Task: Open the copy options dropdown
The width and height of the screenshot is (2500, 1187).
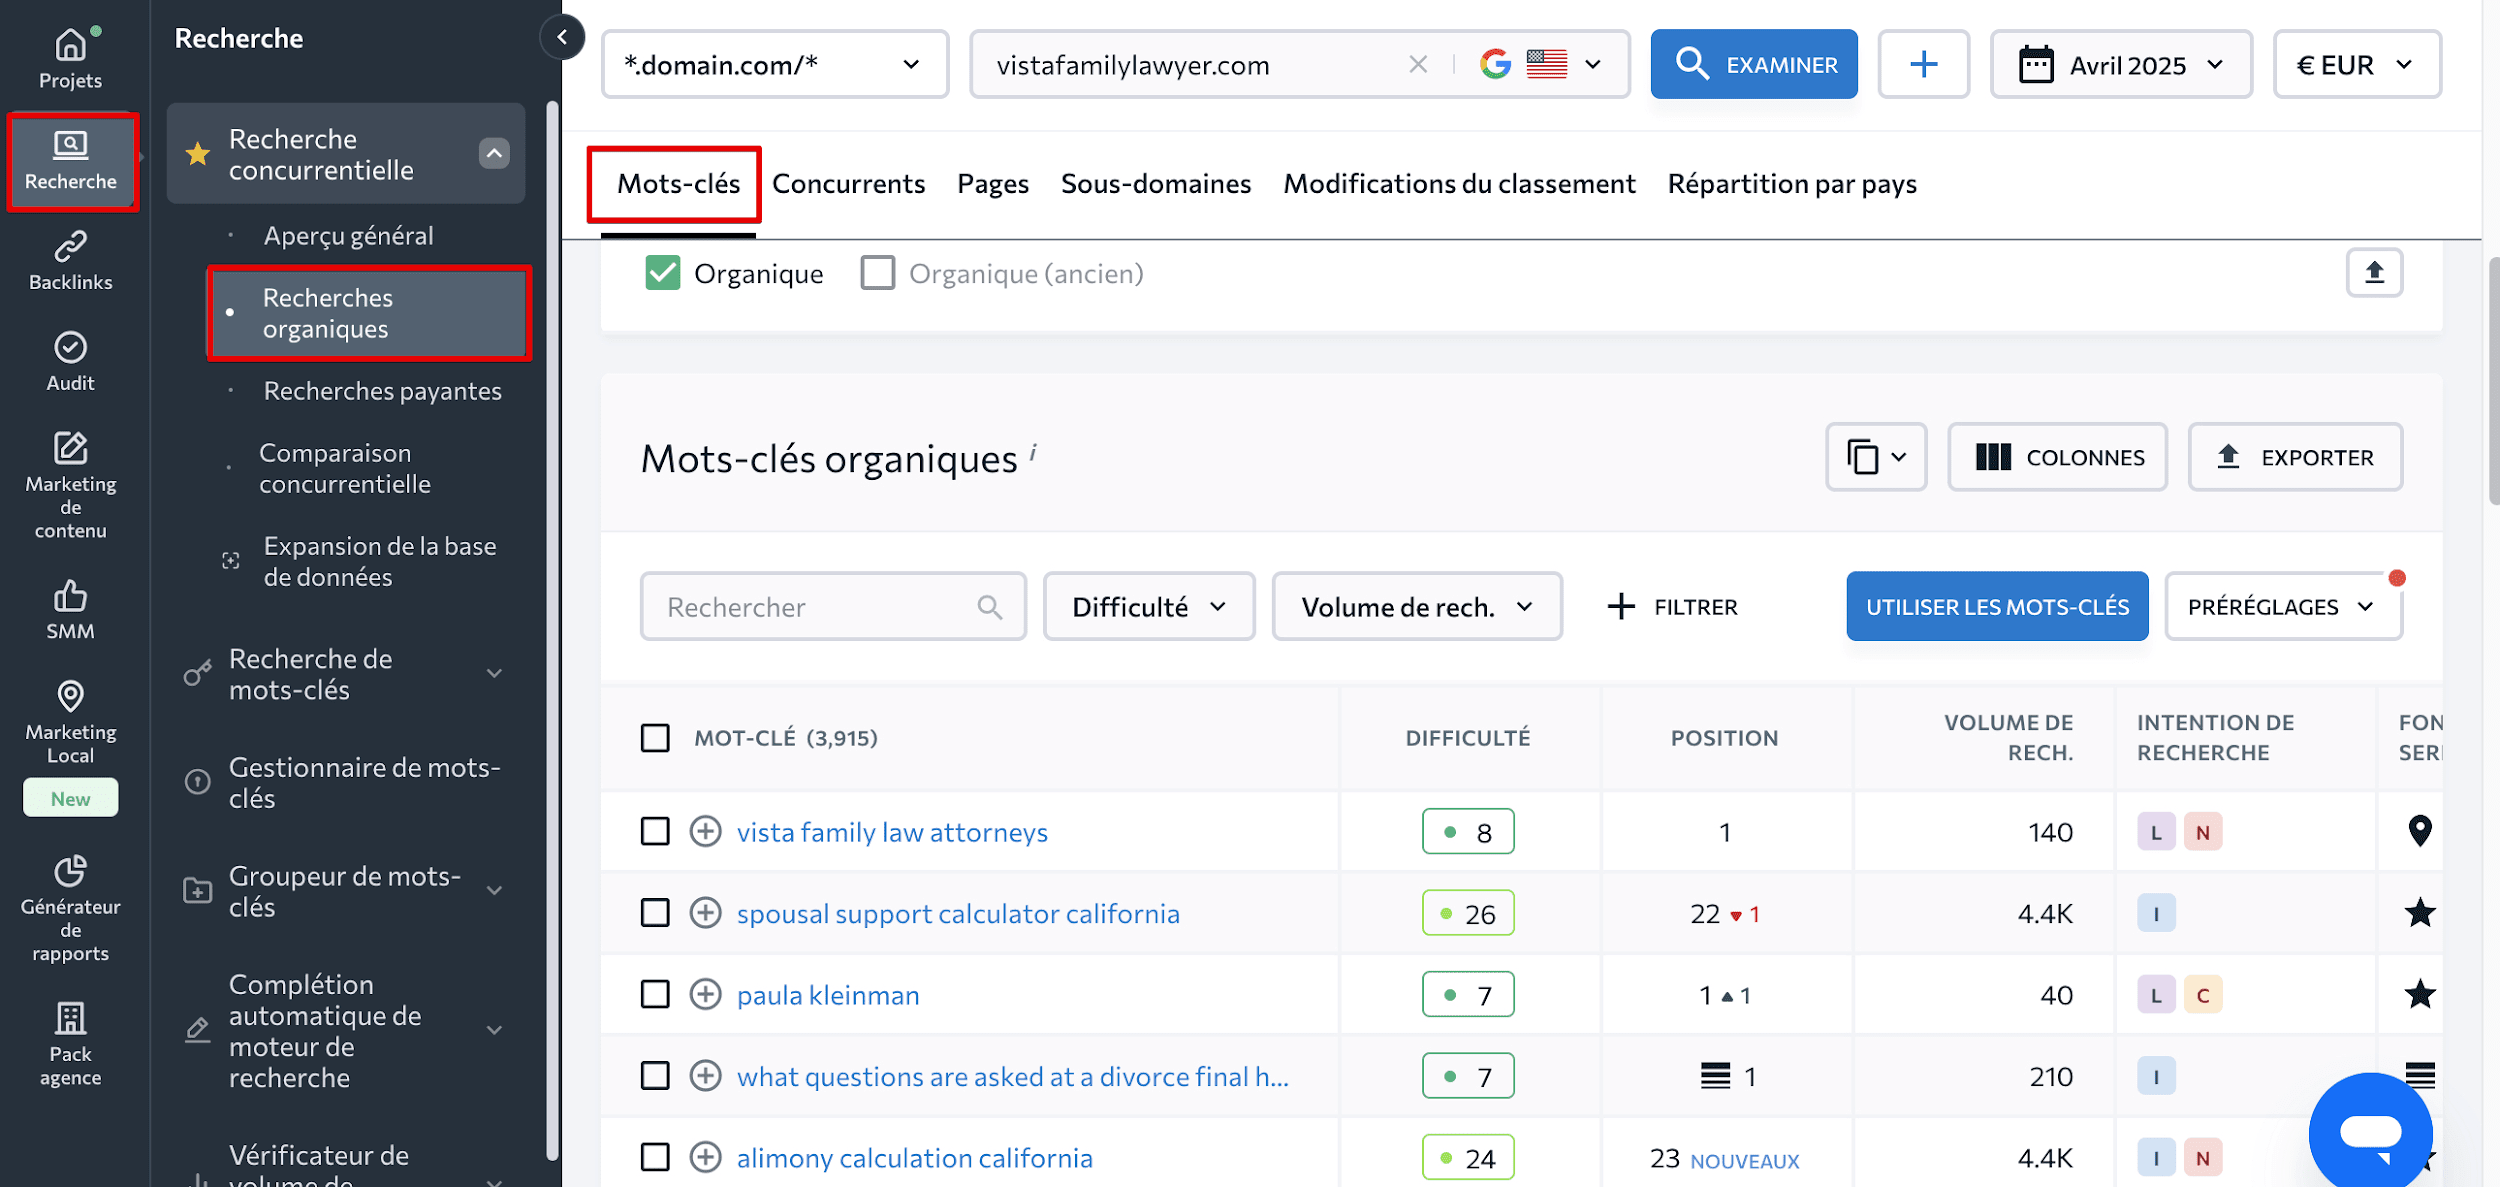Action: point(1876,457)
